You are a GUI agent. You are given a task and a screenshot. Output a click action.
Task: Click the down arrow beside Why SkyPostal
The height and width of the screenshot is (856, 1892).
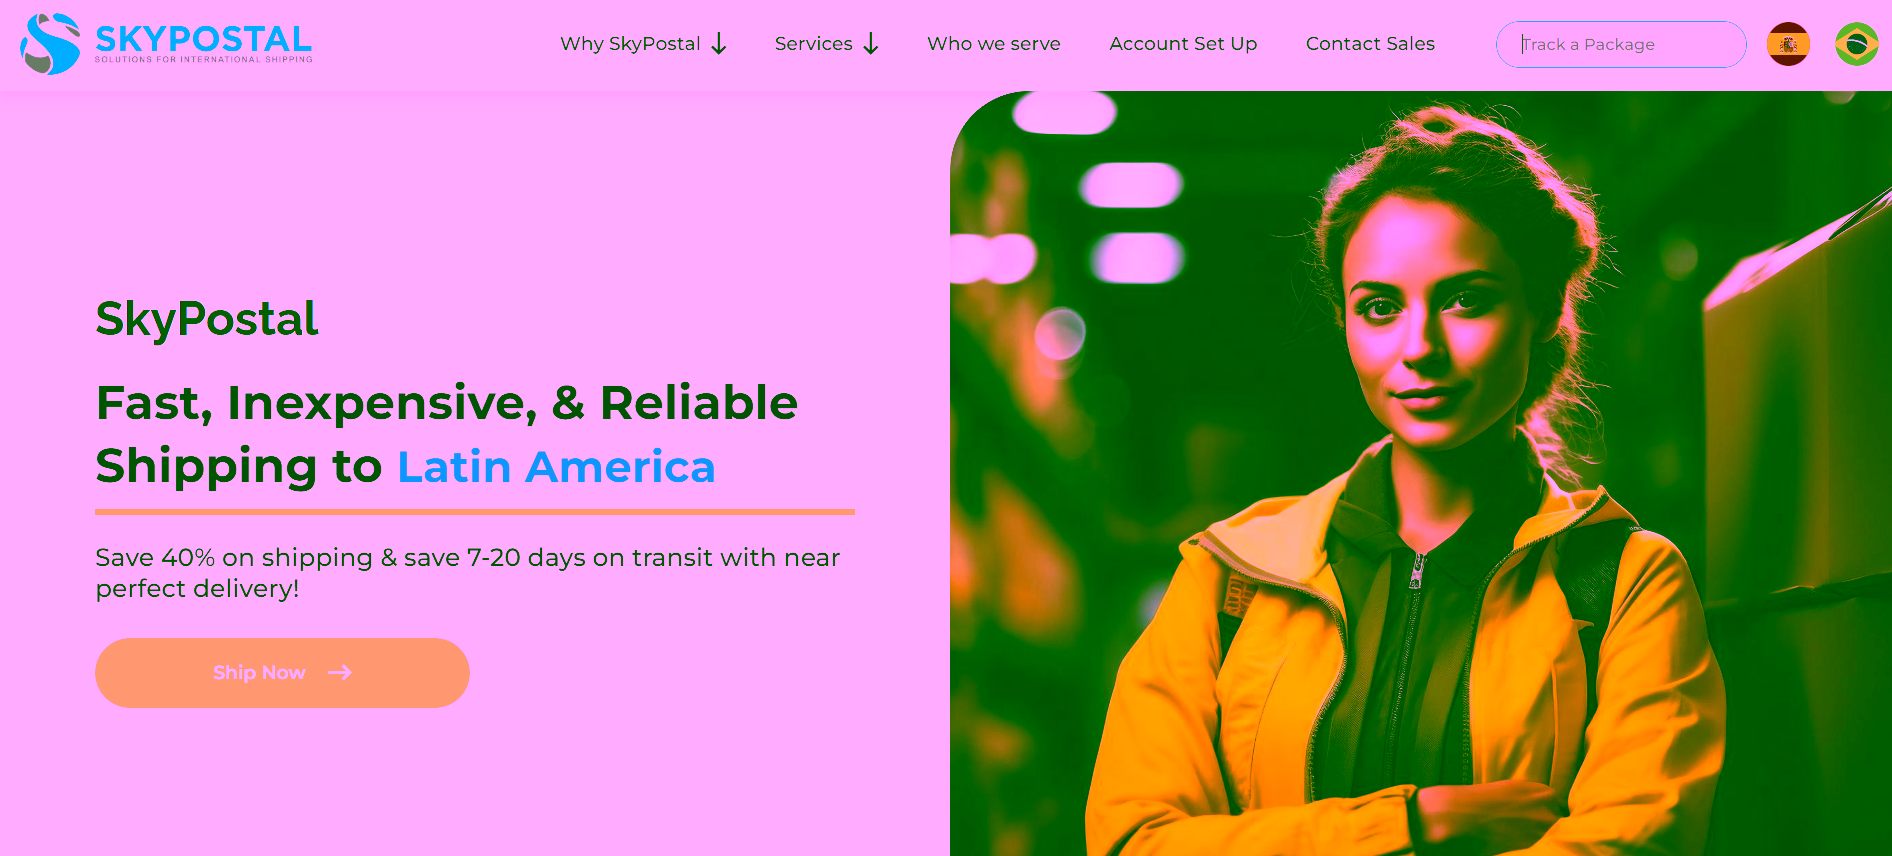pos(719,44)
